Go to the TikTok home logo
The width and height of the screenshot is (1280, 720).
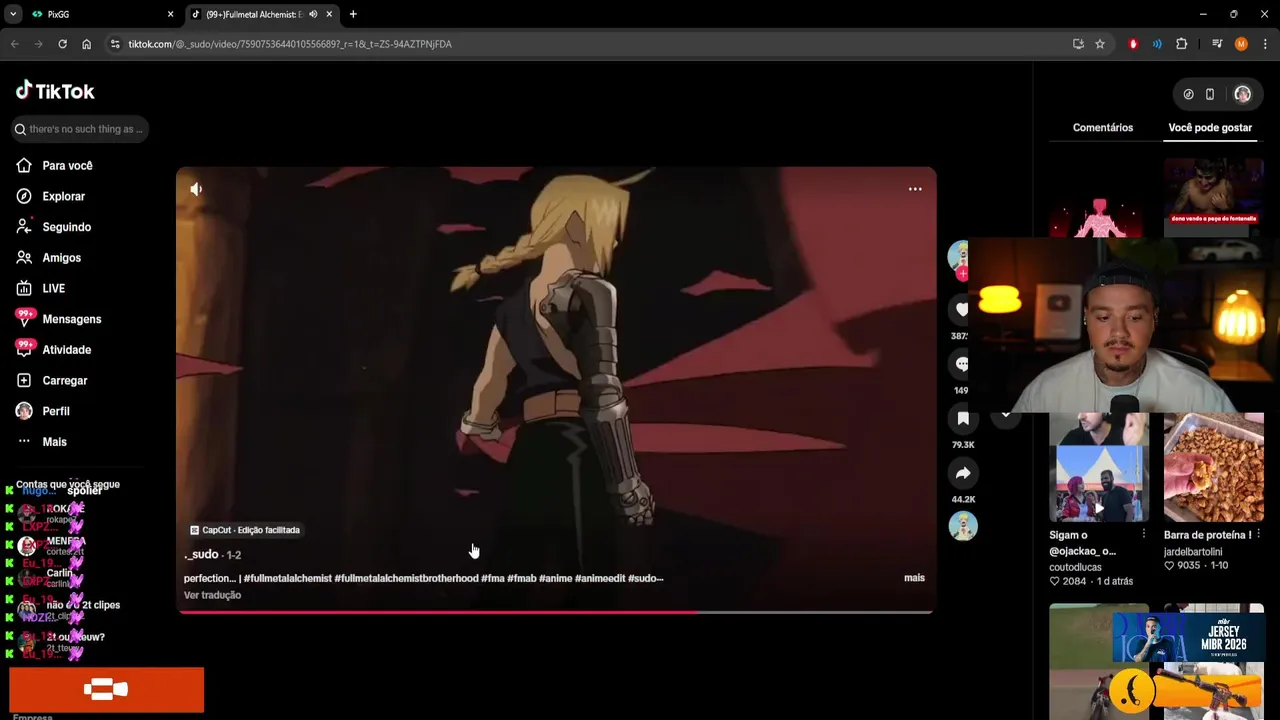[55, 91]
